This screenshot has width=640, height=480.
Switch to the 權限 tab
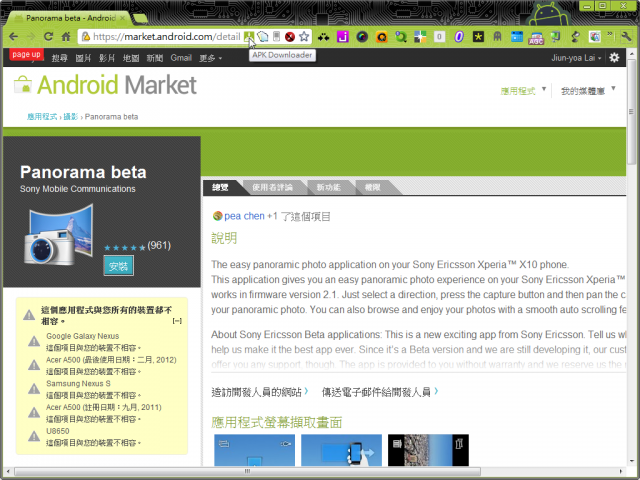click(373, 187)
